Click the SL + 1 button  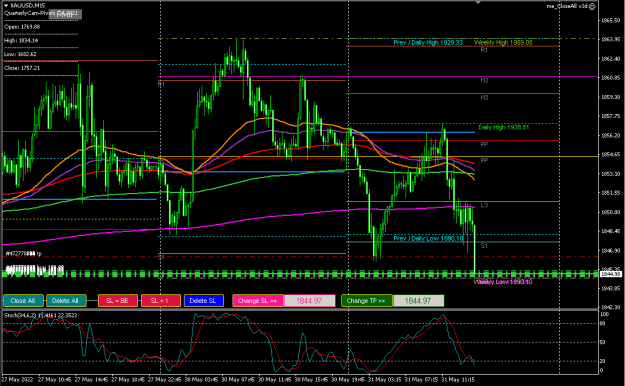pos(161,301)
